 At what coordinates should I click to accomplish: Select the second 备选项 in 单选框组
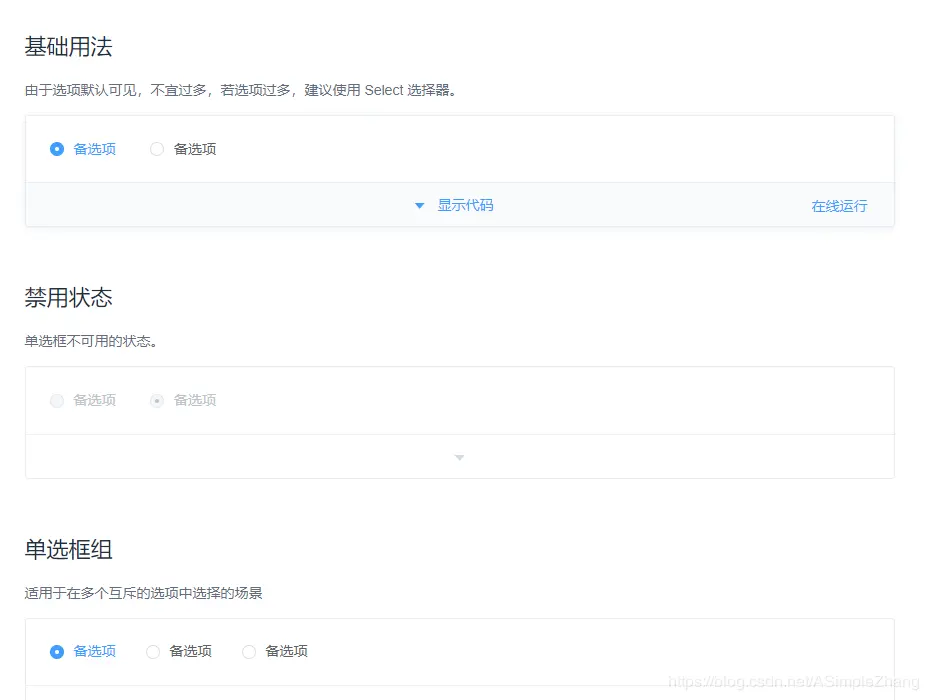(152, 651)
